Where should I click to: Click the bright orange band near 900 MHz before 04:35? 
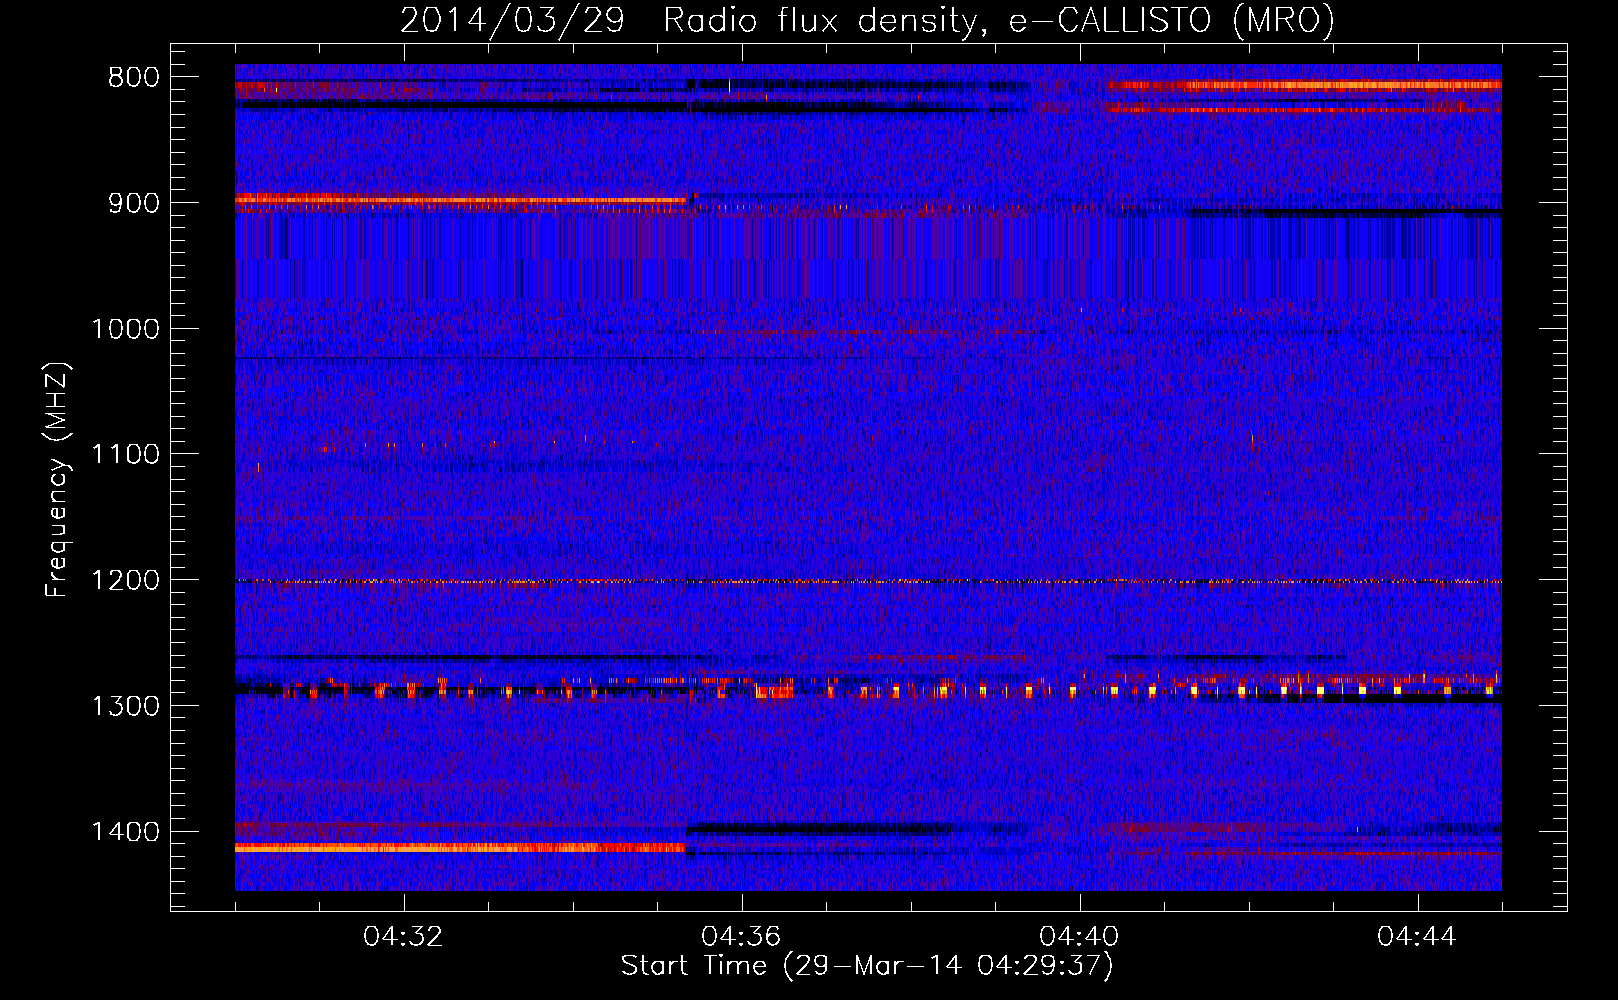[x=461, y=200]
